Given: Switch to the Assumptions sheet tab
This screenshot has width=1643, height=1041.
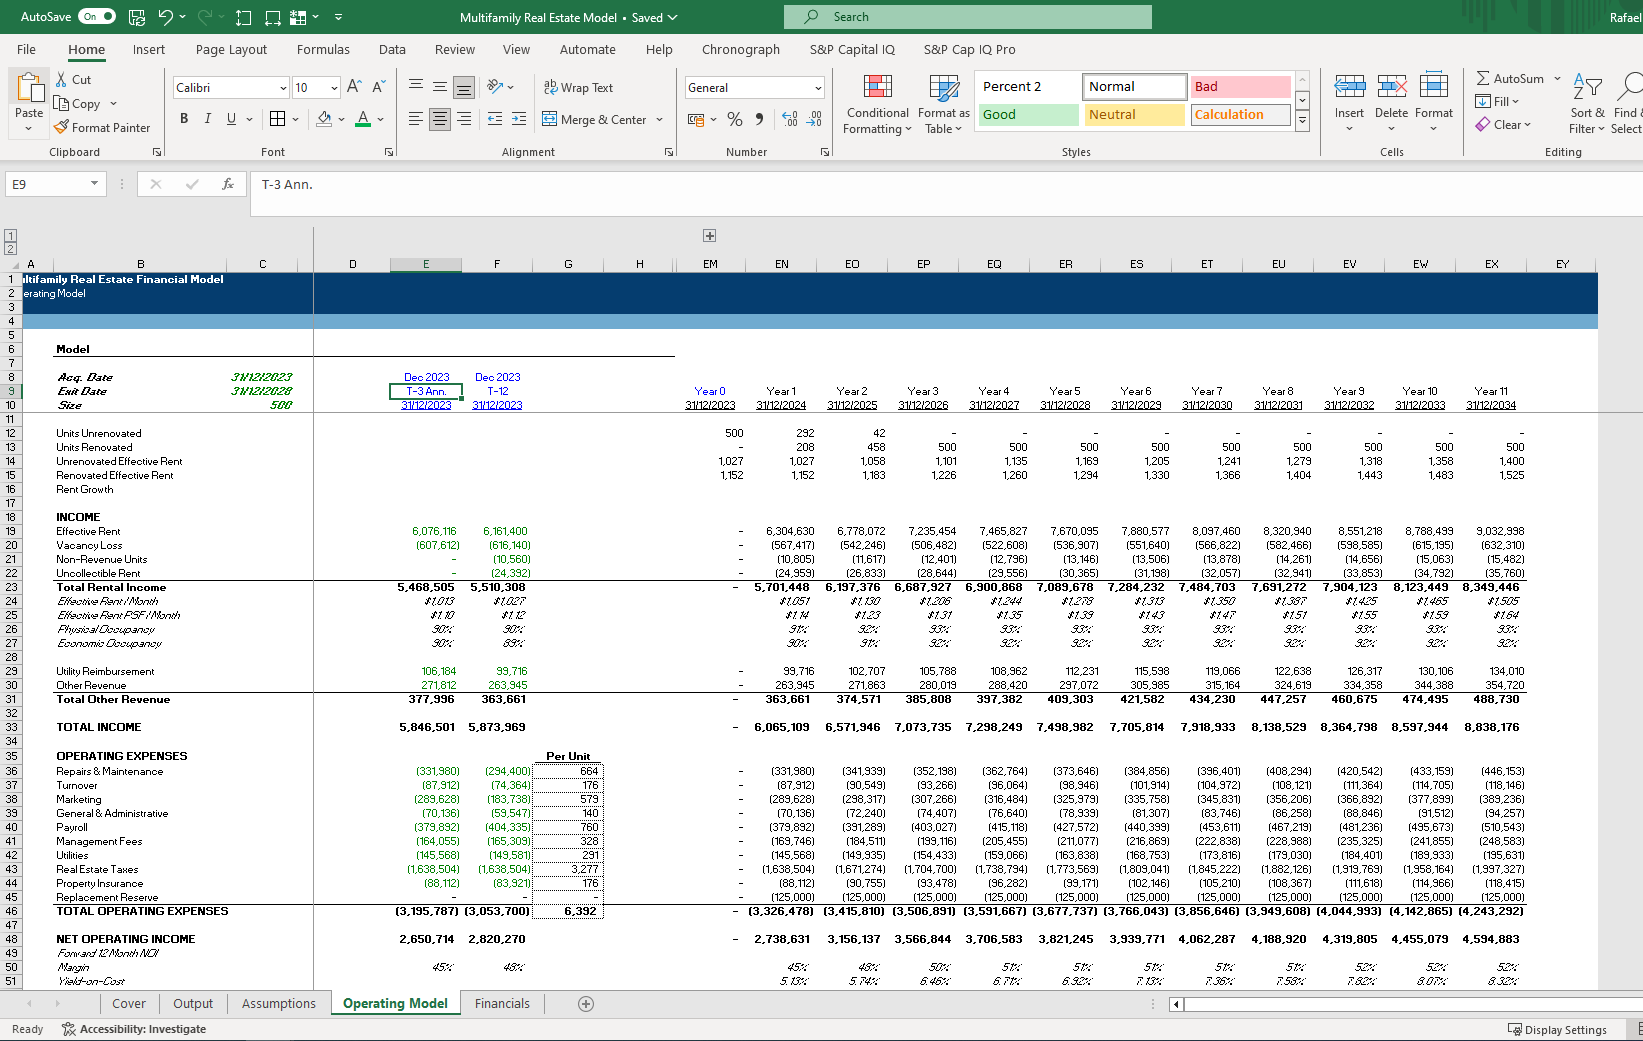Looking at the screenshot, I should pos(278,1003).
